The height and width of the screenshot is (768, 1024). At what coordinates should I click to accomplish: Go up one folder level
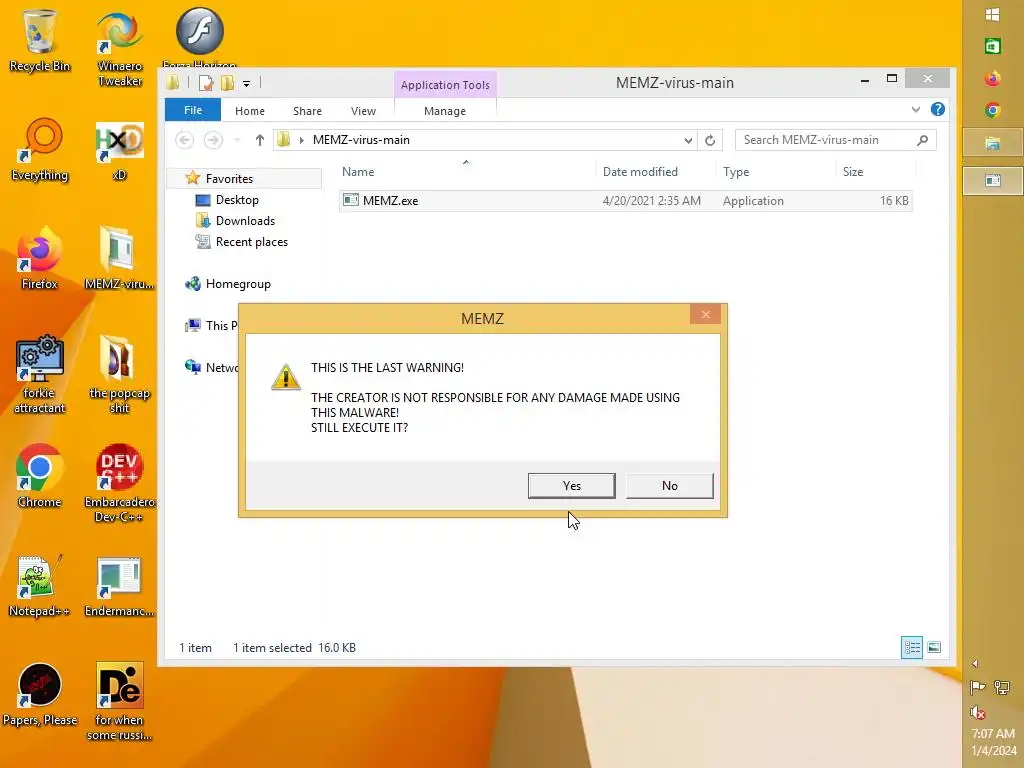[259, 140]
